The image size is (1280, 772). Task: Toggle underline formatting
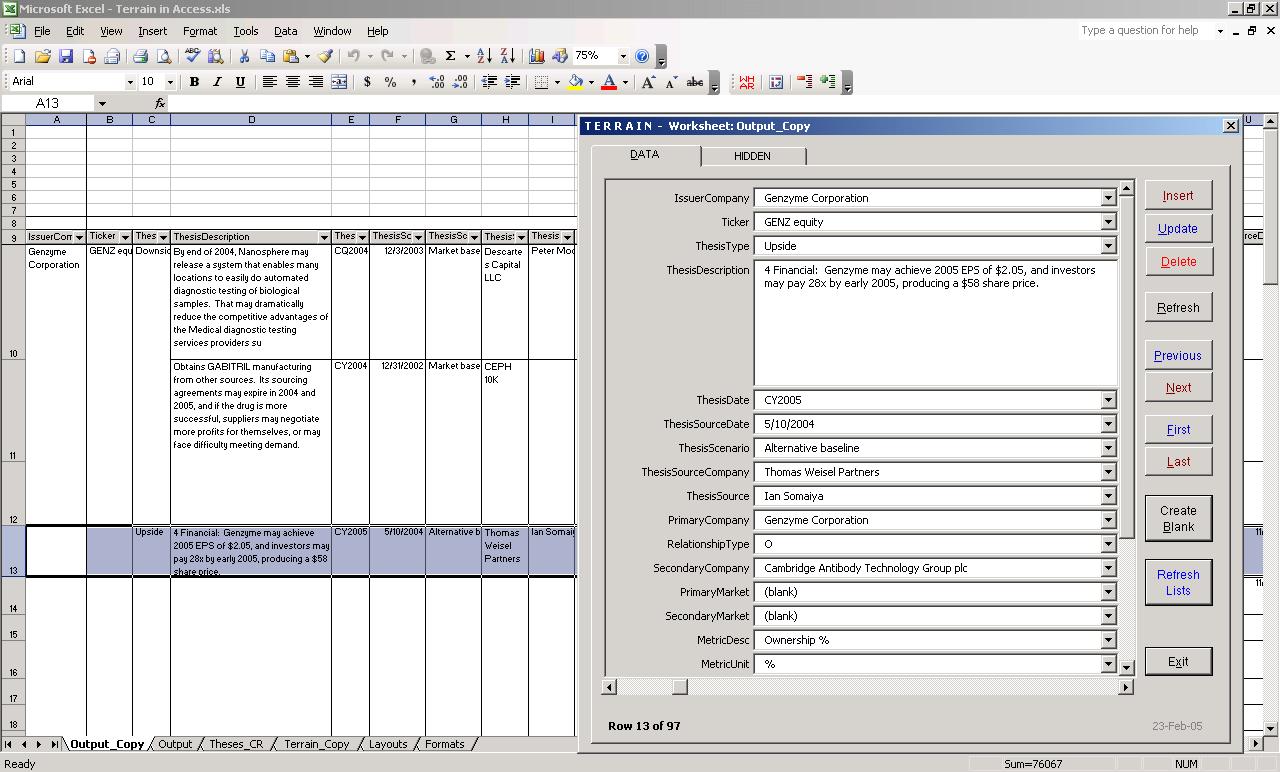click(x=240, y=82)
